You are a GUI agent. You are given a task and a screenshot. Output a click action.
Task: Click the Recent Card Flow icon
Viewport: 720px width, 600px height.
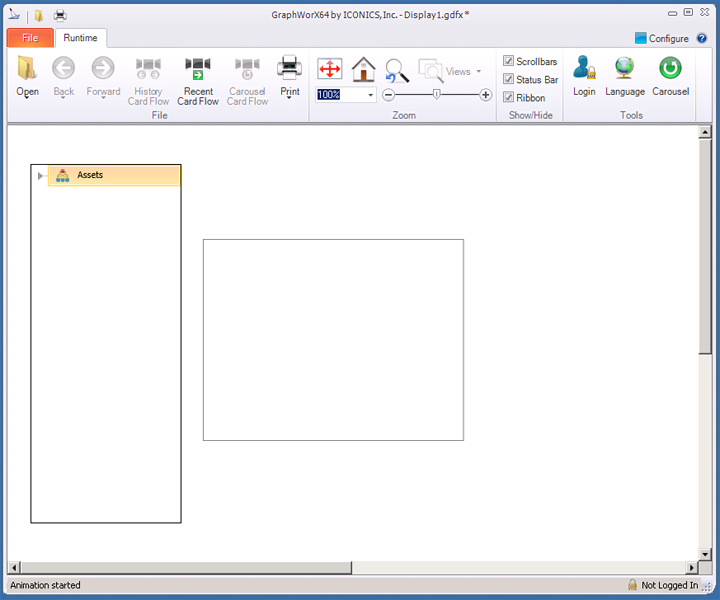coord(198,70)
